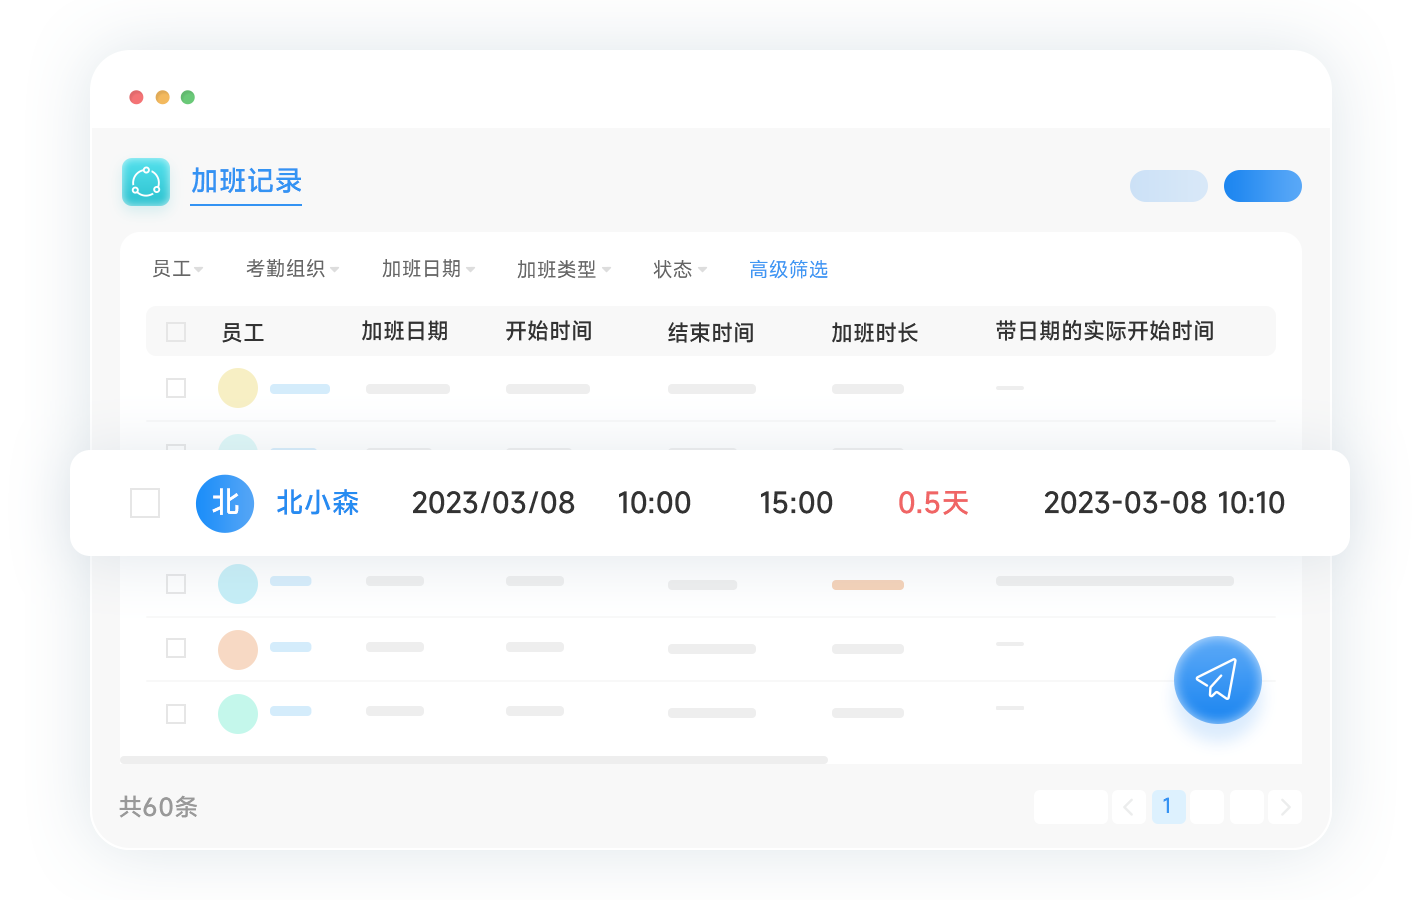Select the 加班记录 tab
Viewport: 1420px width, 900px height.
[246, 182]
